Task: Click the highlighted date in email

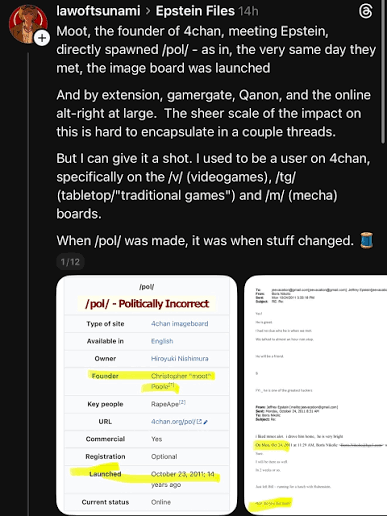Action: point(272,445)
